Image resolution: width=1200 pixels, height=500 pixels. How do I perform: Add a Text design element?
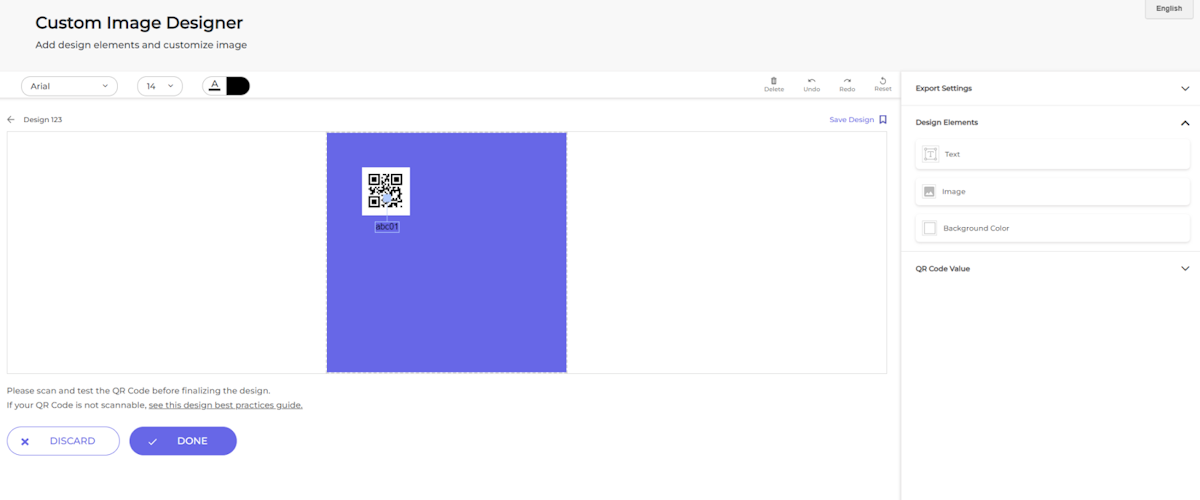(x=1053, y=154)
